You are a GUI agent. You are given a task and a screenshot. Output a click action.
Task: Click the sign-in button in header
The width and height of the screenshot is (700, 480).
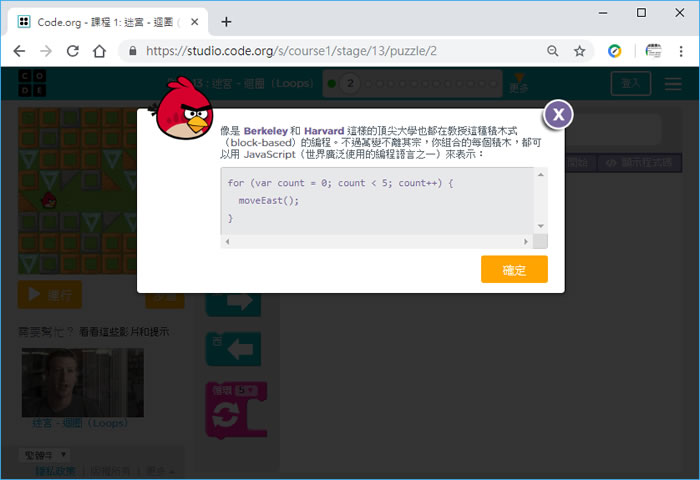click(x=630, y=83)
